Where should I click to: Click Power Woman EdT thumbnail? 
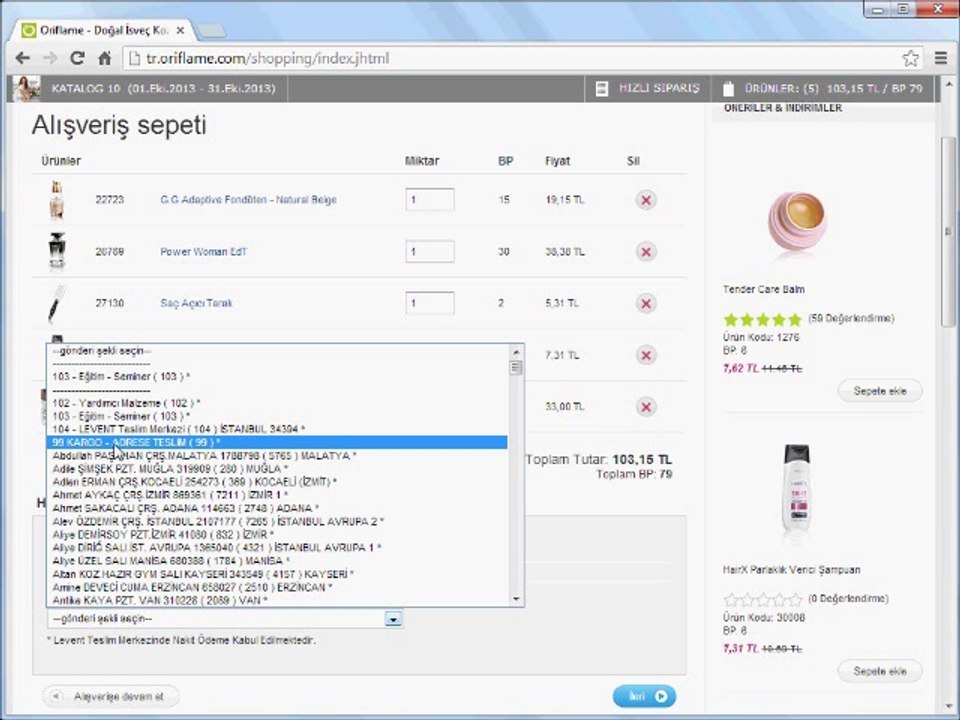click(x=56, y=252)
